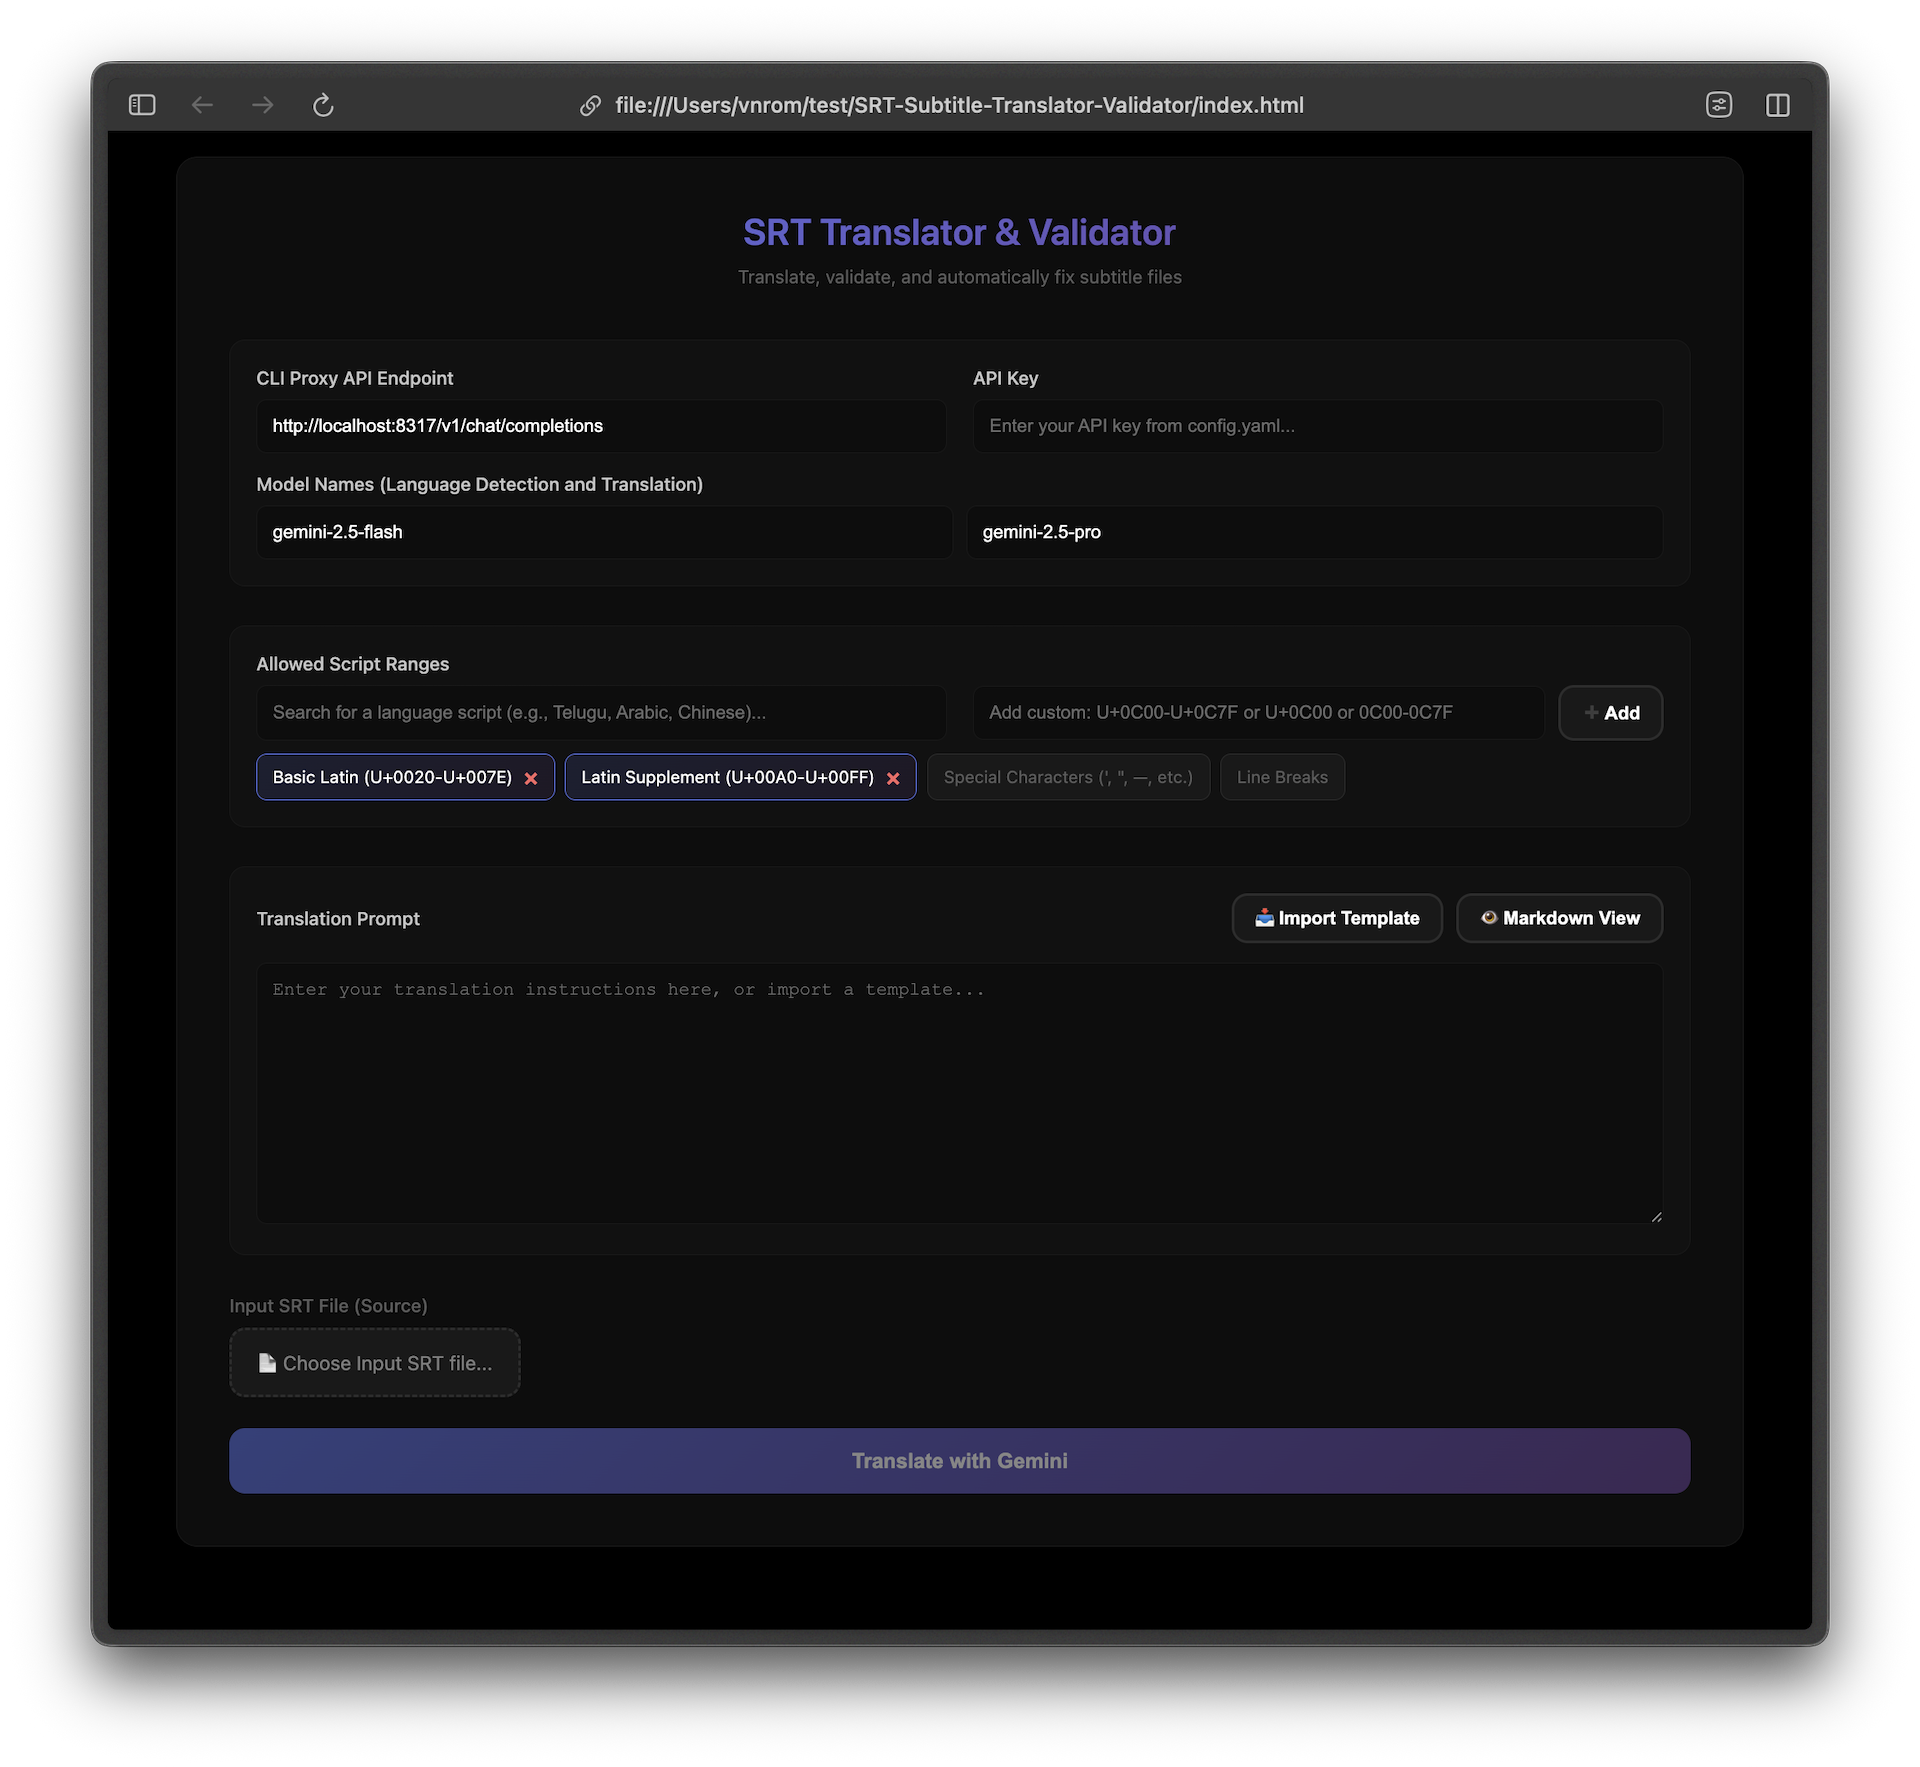Viewport: 1920px width, 1767px height.
Task: Toggle the Markdown View button
Action: click(x=1558, y=918)
